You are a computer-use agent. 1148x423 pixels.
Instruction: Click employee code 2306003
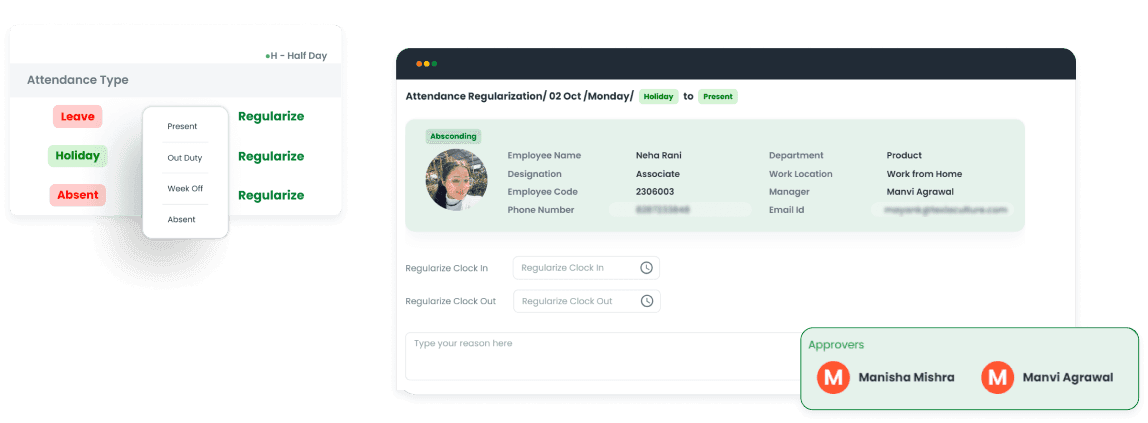pyautogui.click(x=655, y=192)
